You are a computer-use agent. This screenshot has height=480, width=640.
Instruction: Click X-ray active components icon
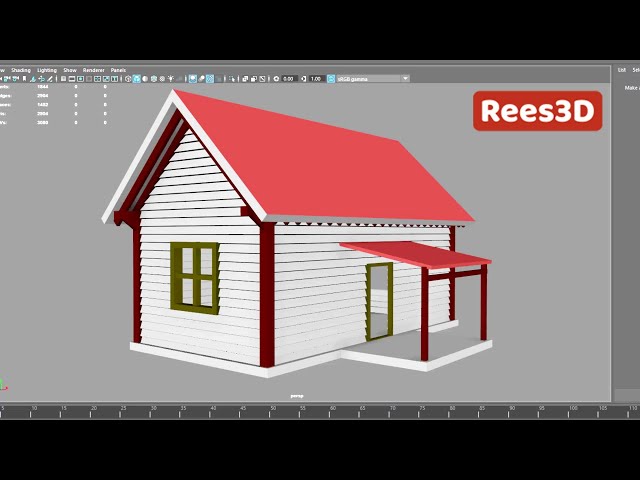tap(253, 78)
